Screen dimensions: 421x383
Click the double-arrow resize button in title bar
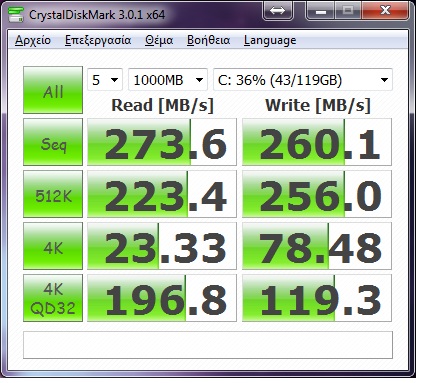[278, 10]
